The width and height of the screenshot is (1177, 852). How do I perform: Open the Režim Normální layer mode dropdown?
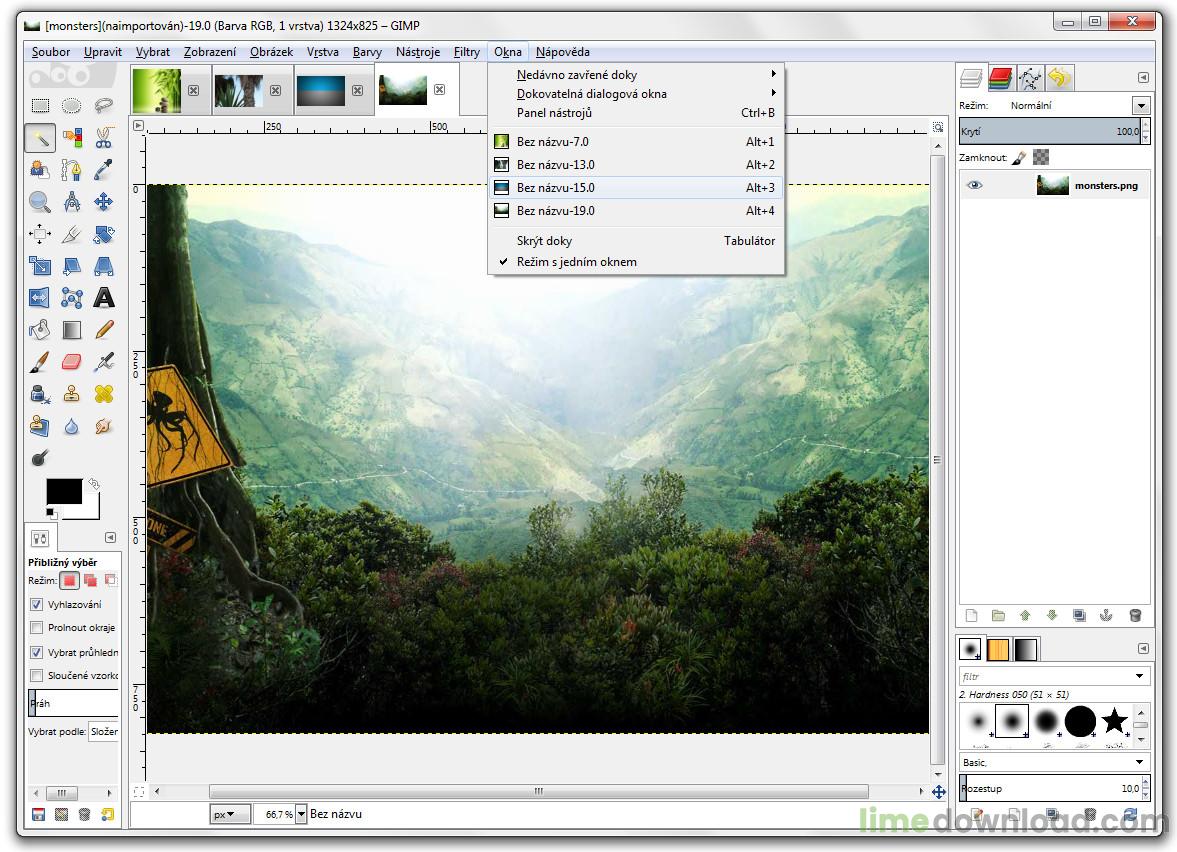pos(1140,106)
